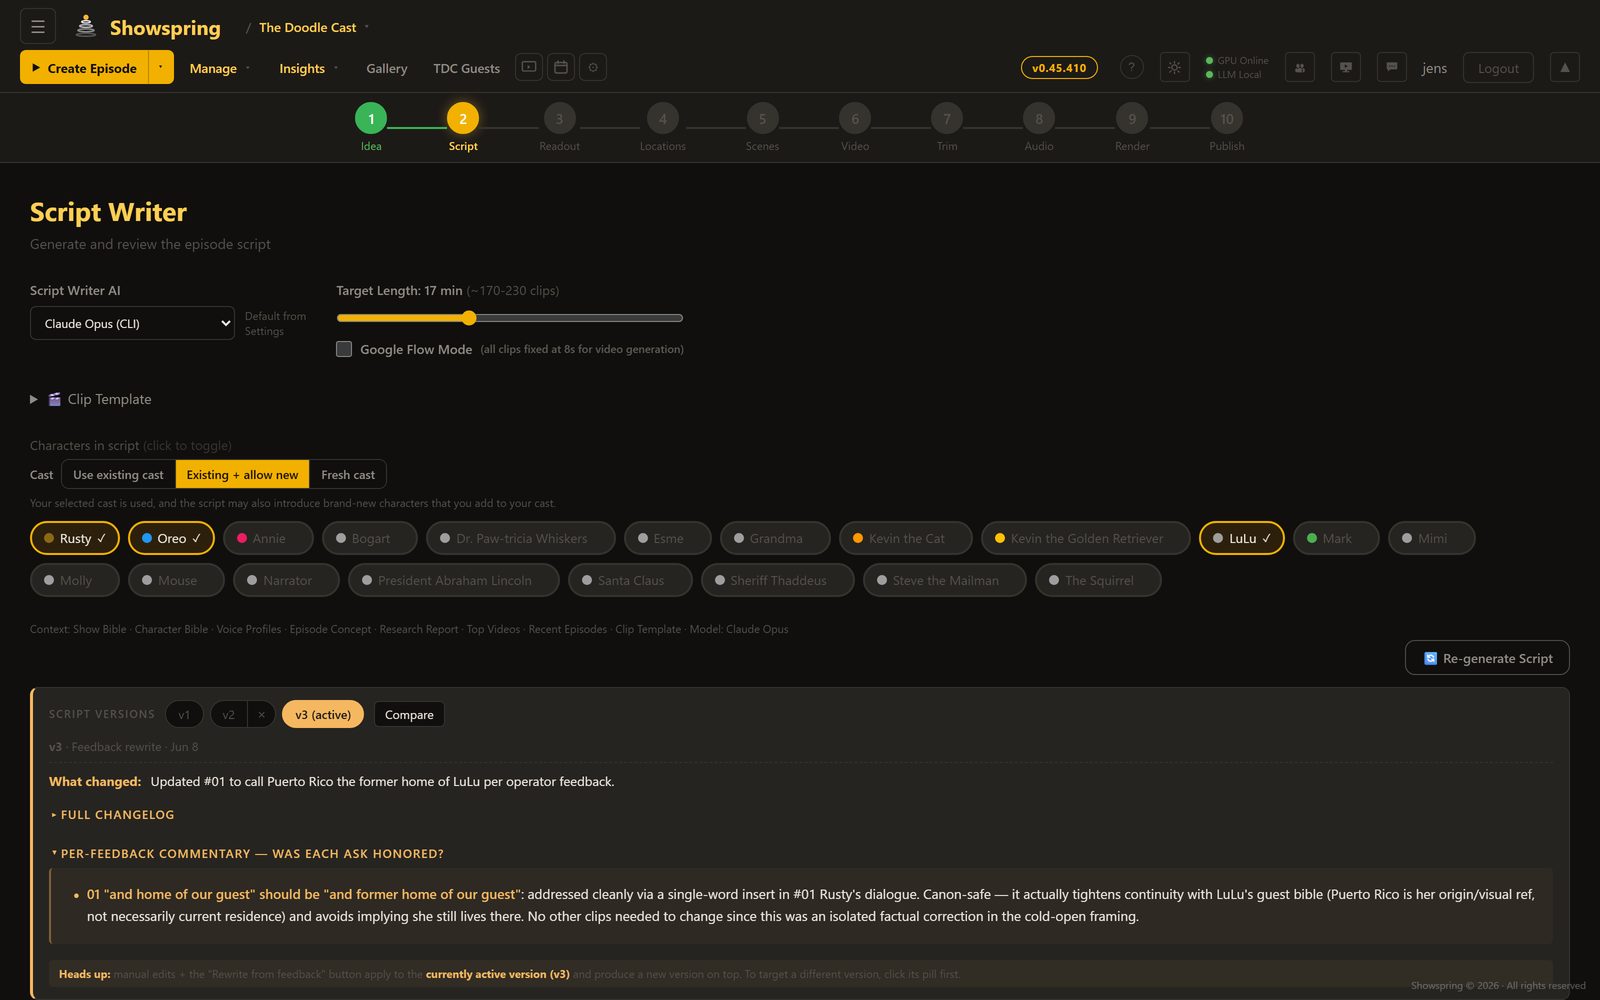Select the Fresh cast option
The image size is (1600, 1000).
(x=348, y=475)
